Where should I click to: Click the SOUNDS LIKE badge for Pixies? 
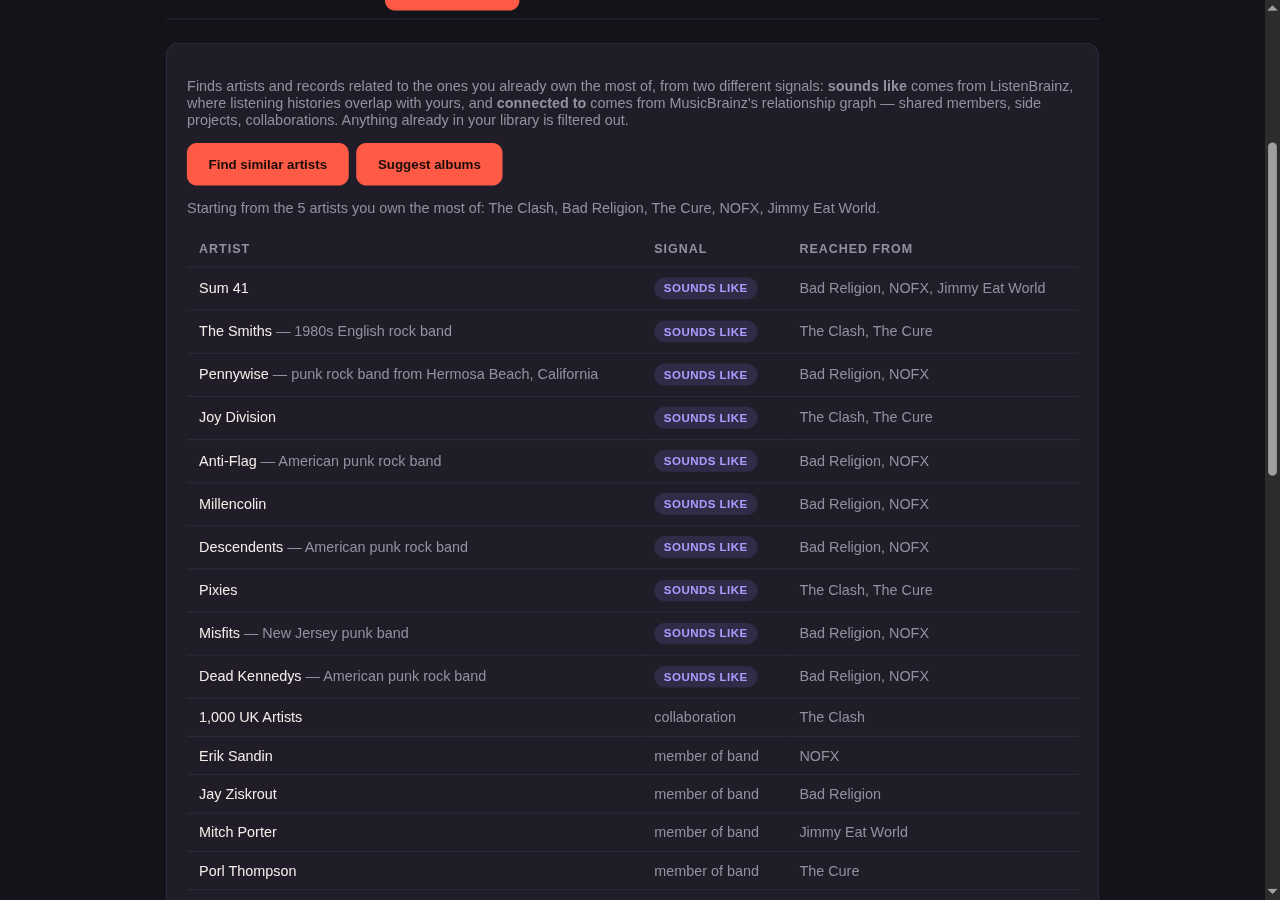point(706,590)
